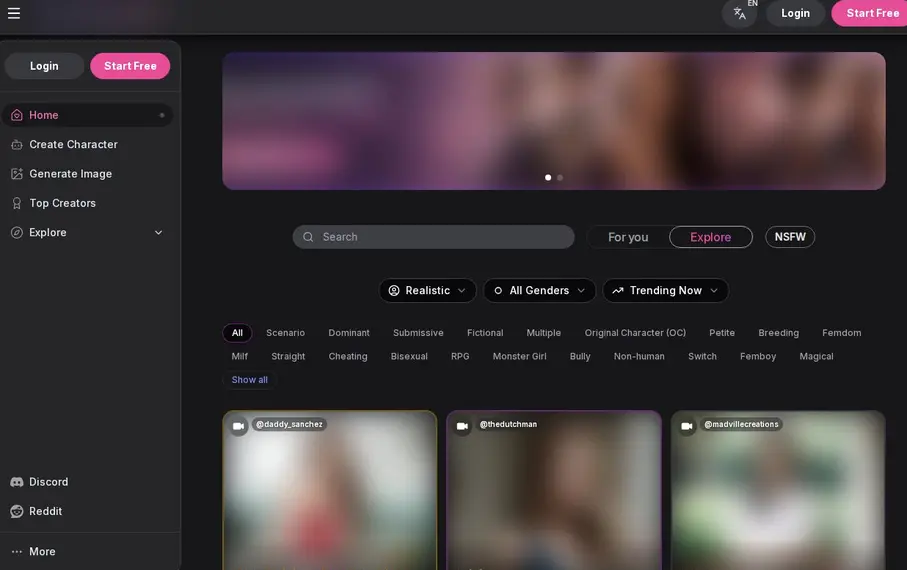This screenshot has height=570, width=907.
Task: Switch to the For you view
Action: click(628, 237)
